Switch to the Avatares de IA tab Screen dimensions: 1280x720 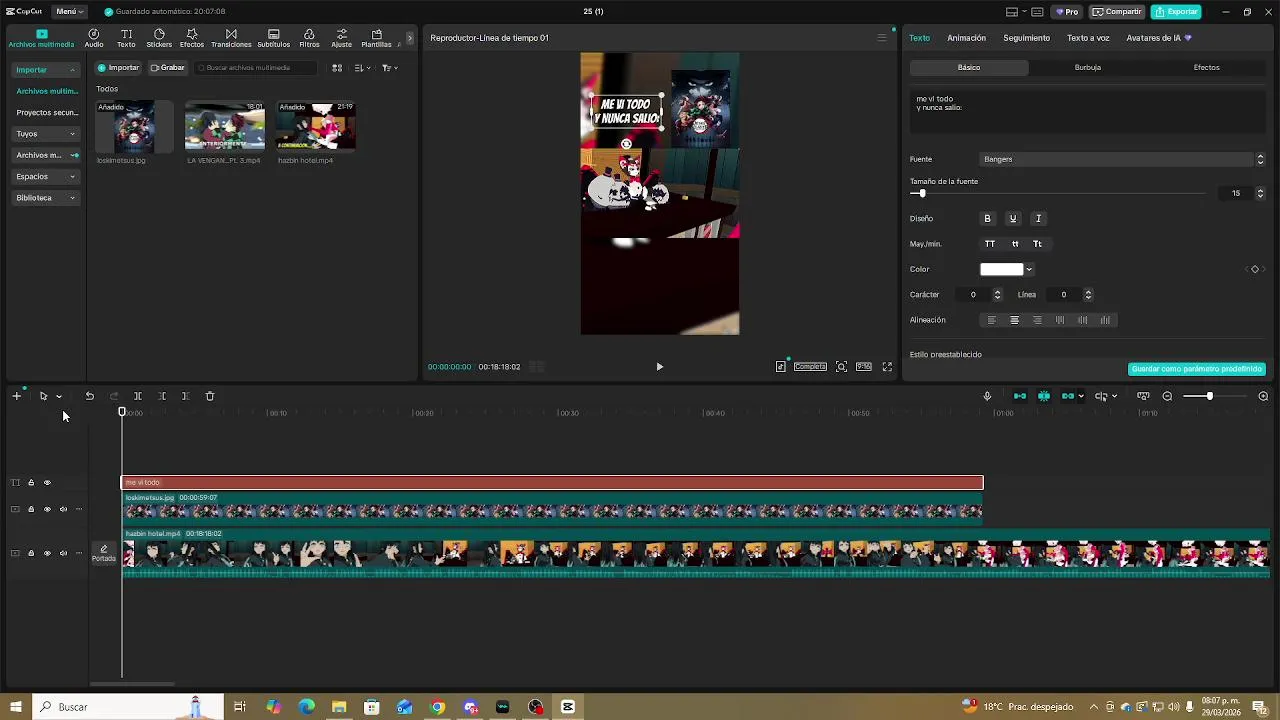(1159, 38)
